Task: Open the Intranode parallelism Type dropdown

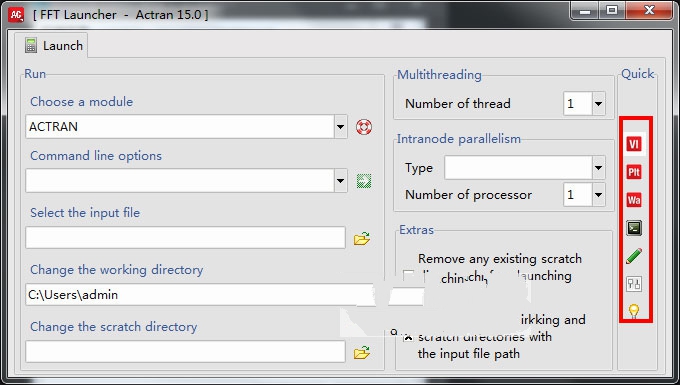Action: tap(598, 167)
